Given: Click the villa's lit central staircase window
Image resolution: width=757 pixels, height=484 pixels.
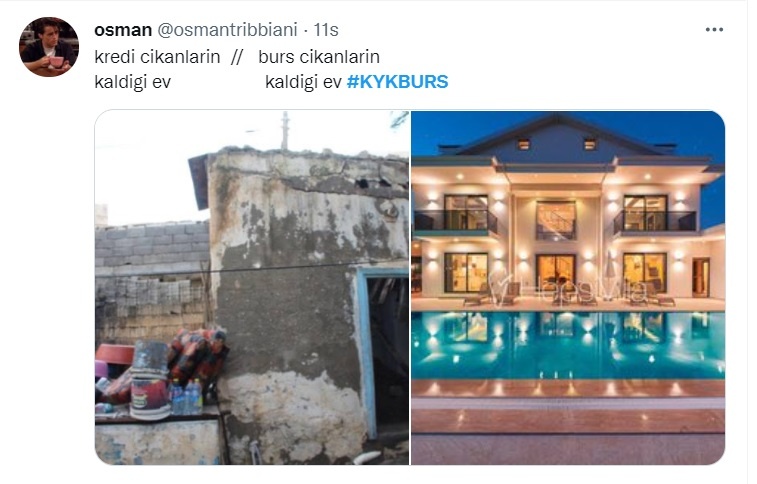Looking at the screenshot, I should [x=556, y=220].
